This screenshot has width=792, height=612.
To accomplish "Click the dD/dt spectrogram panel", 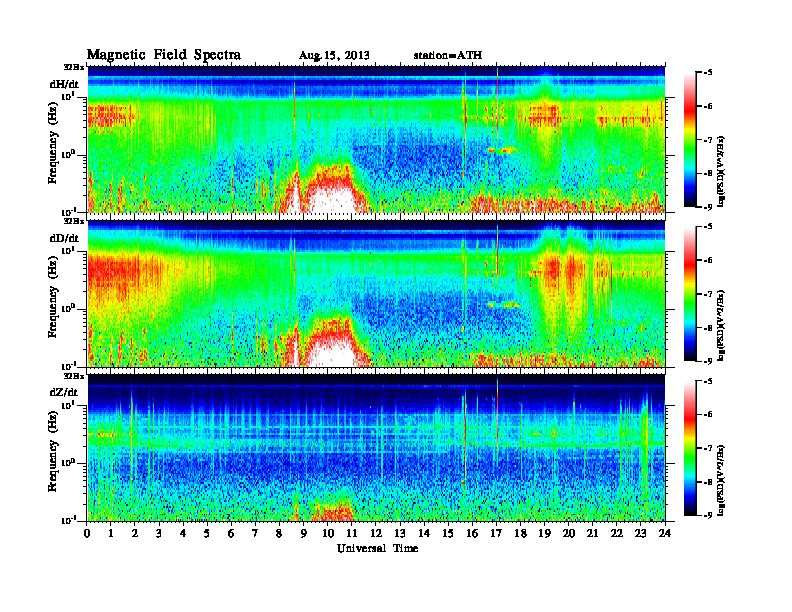I will pyautogui.click(x=376, y=293).
